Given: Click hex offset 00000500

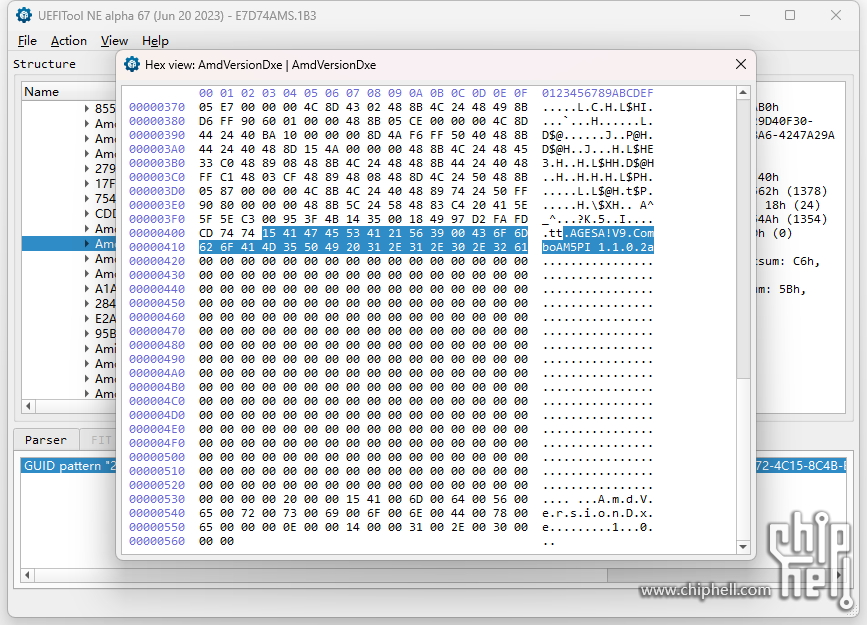Looking at the screenshot, I should 157,457.
